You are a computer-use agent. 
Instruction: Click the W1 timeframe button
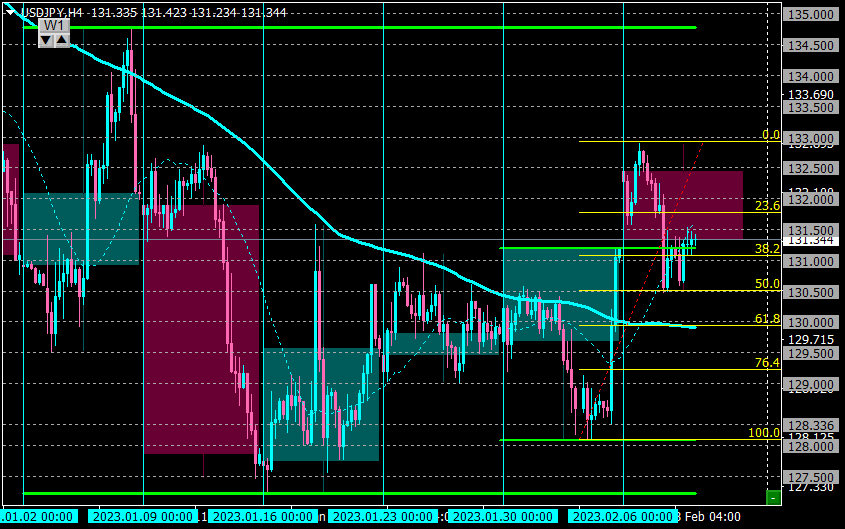coord(54,26)
